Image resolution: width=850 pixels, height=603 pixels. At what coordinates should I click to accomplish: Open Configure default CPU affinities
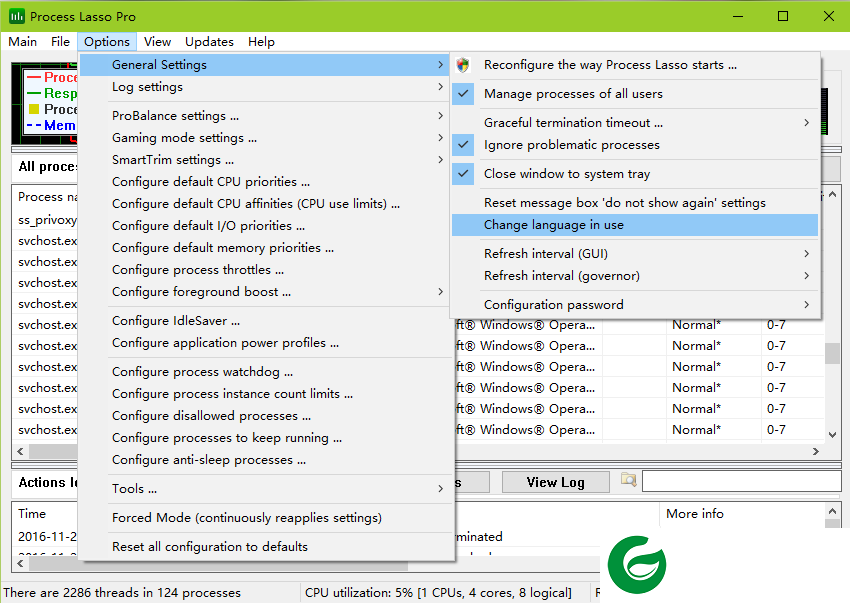coord(266,204)
